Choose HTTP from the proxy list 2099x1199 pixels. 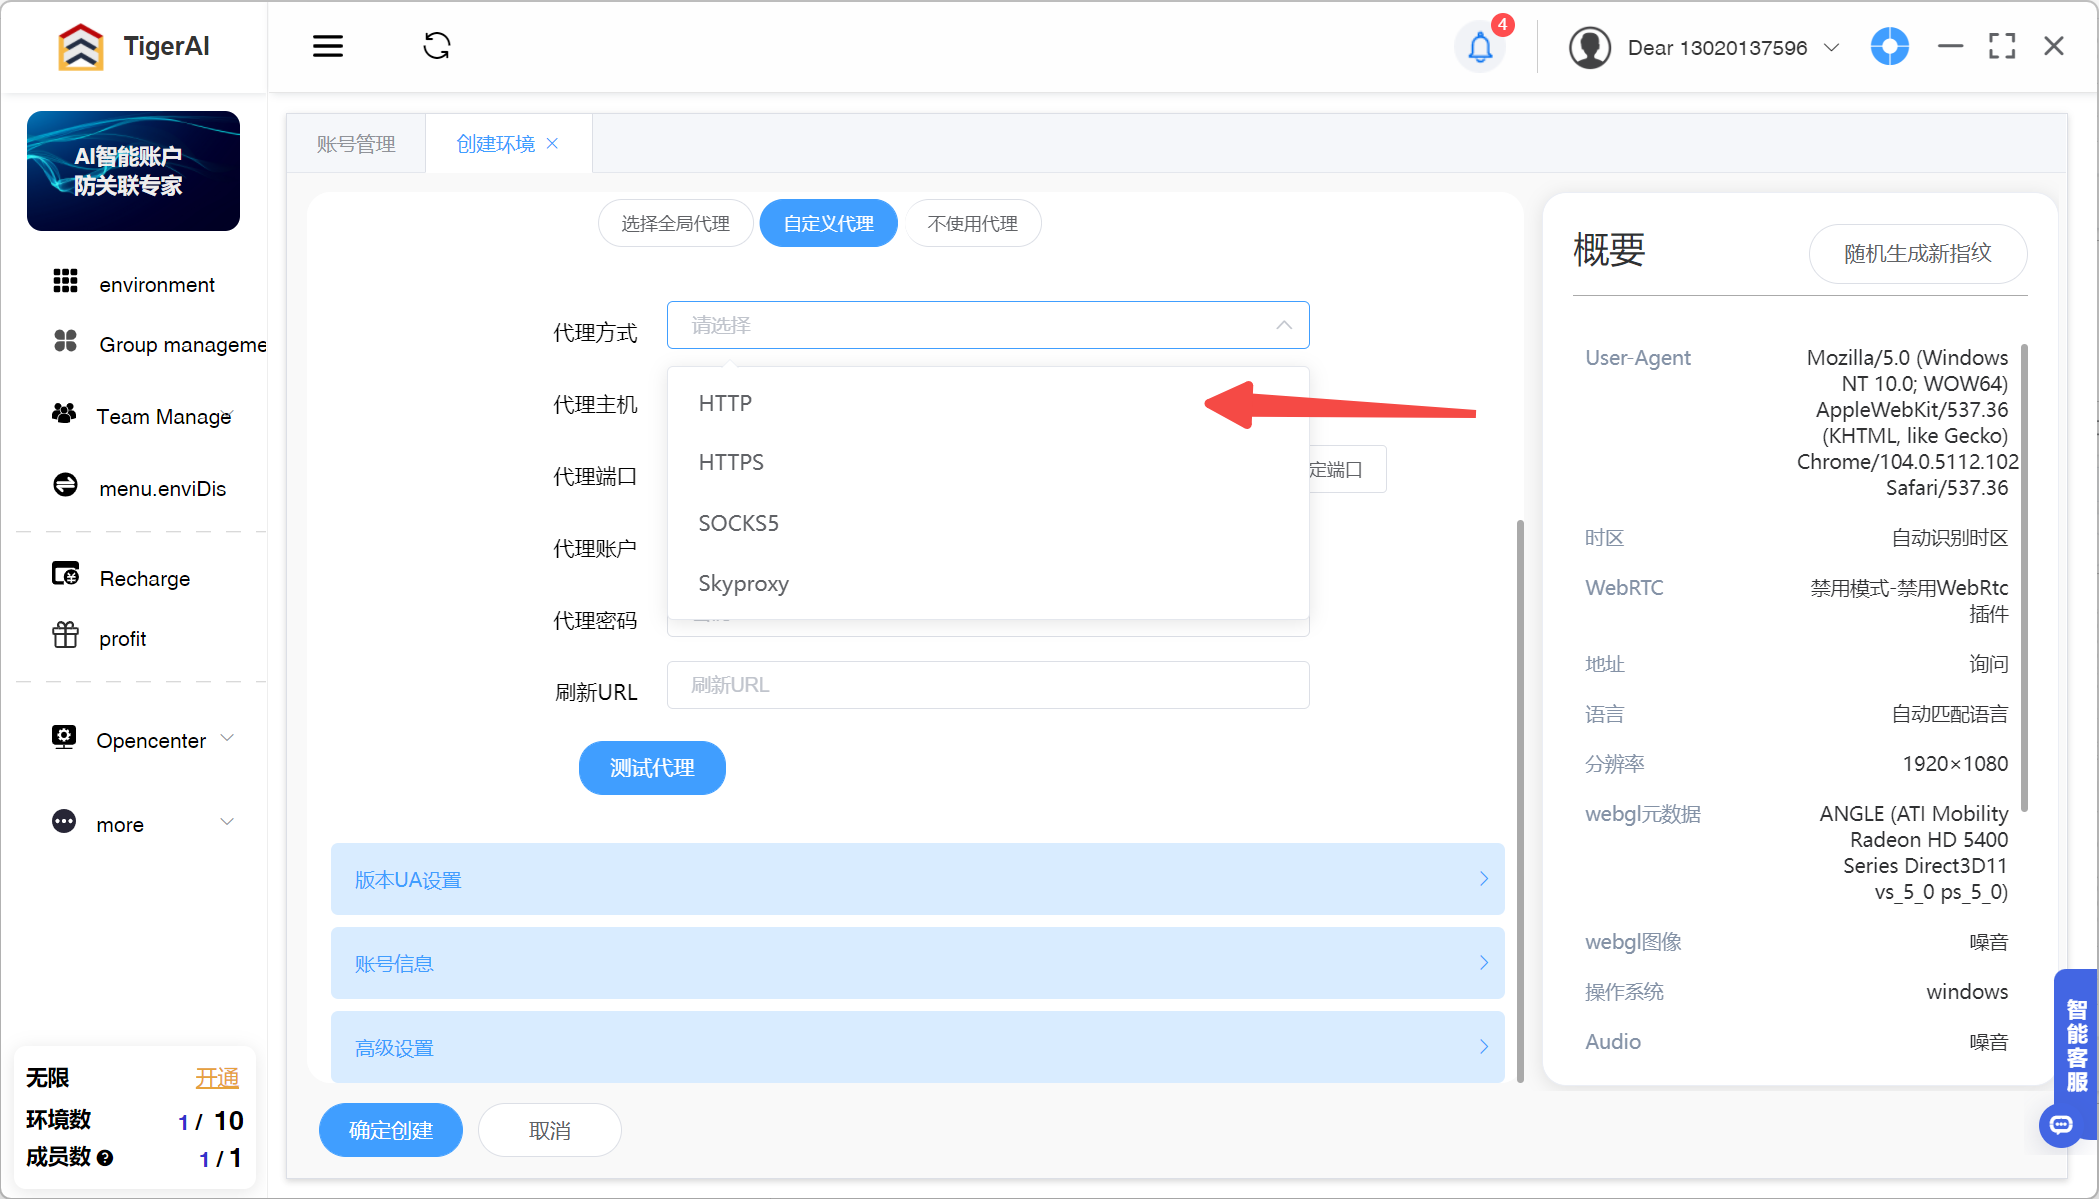point(988,403)
